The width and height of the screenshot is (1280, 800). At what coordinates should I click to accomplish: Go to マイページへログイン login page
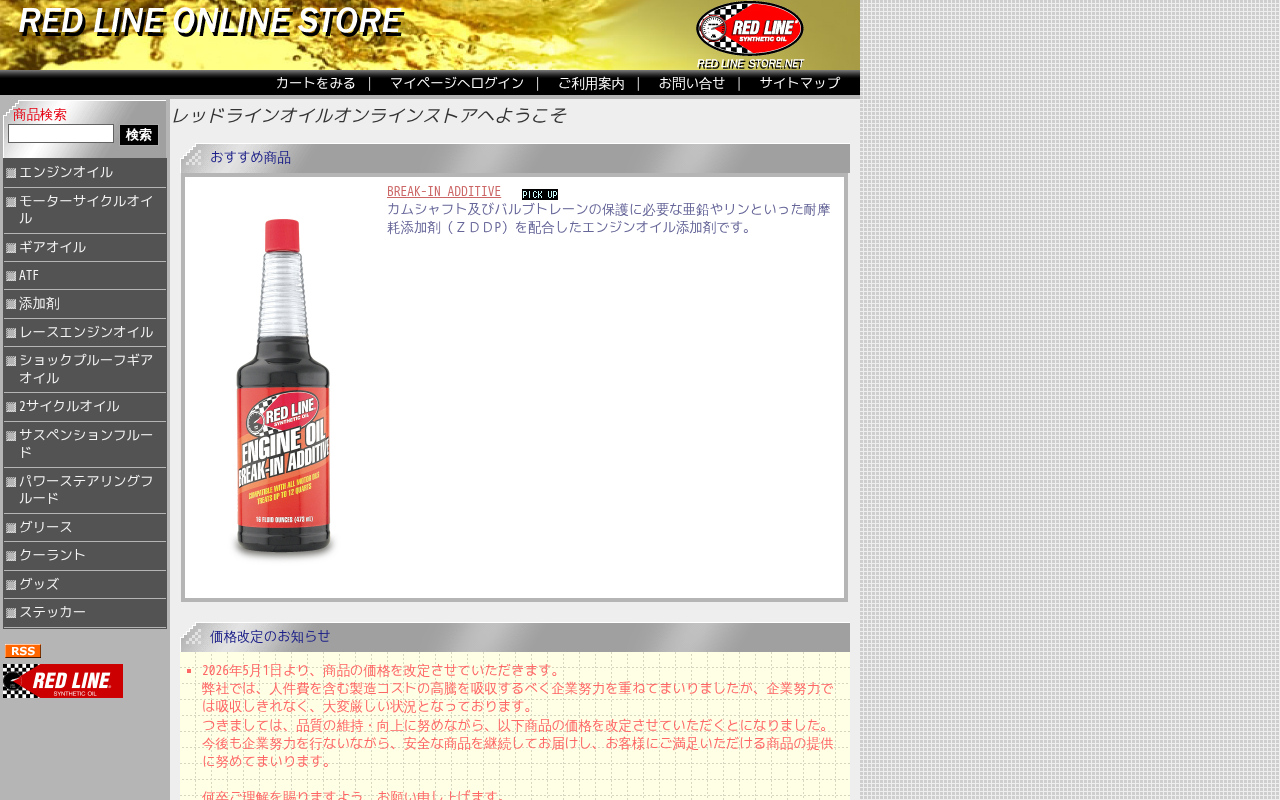coord(457,83)
